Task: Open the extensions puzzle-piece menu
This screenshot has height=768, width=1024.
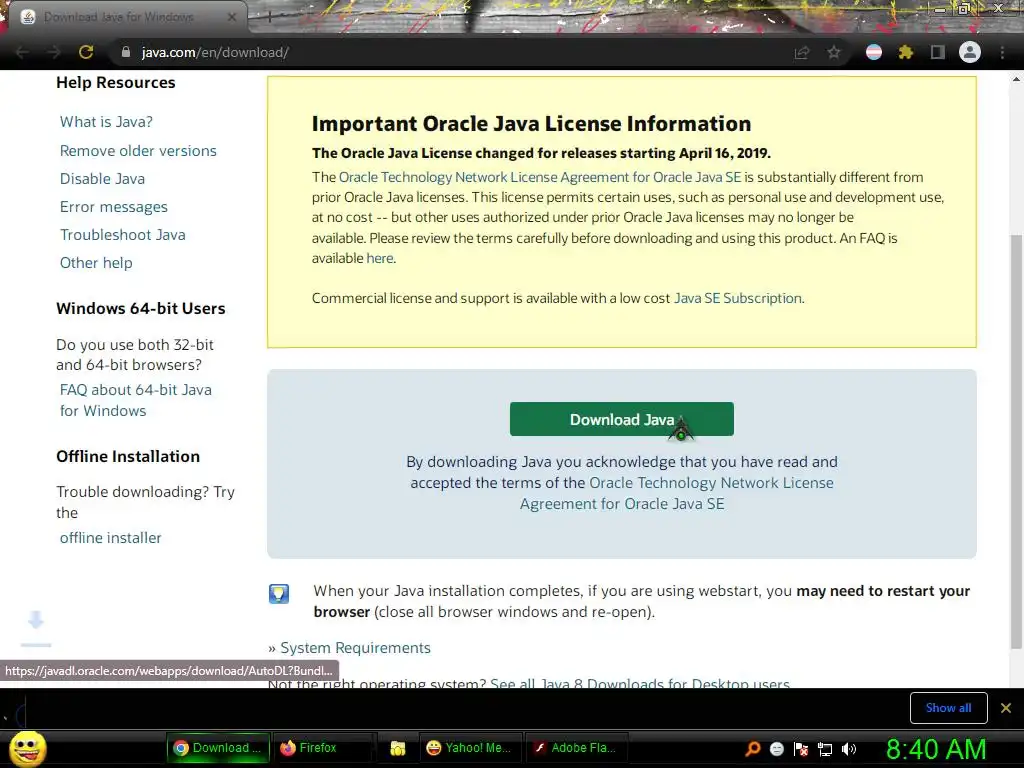Action: (x=905, y=52)
